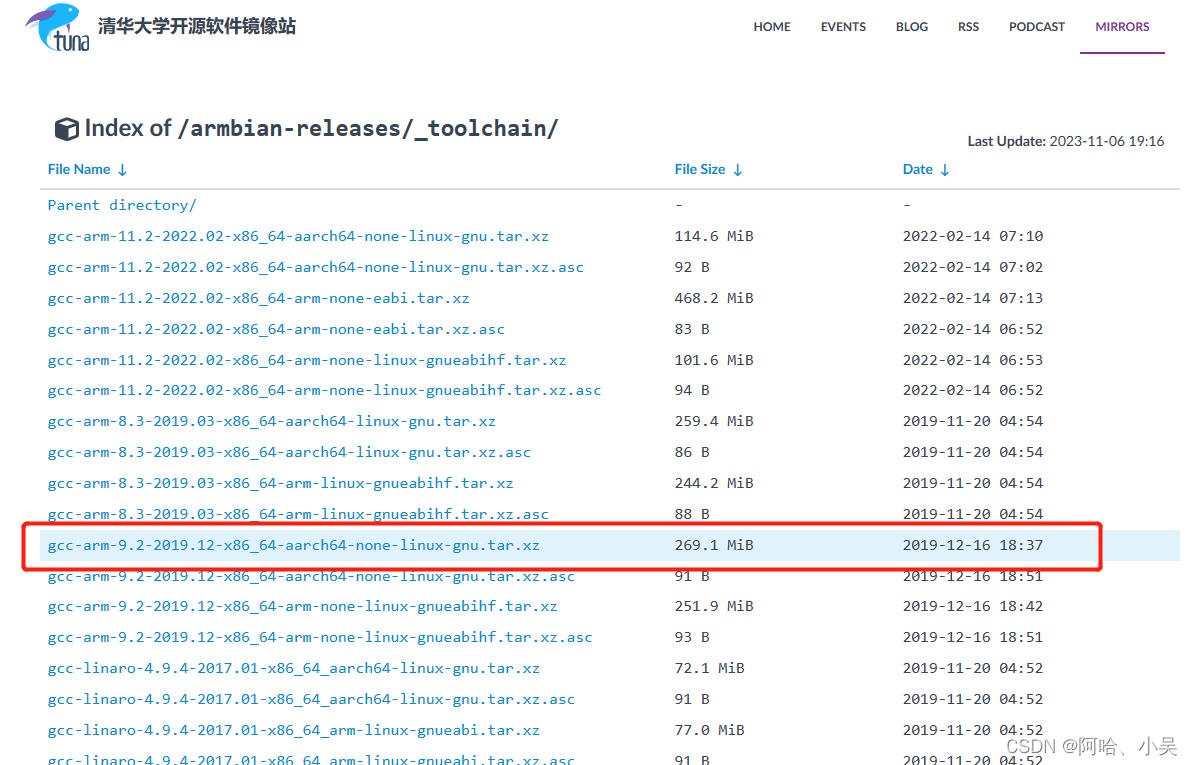The width and height of the screenshot is (1193, 765).
Task: Sort by Date arrow
Action: point(945,170)
